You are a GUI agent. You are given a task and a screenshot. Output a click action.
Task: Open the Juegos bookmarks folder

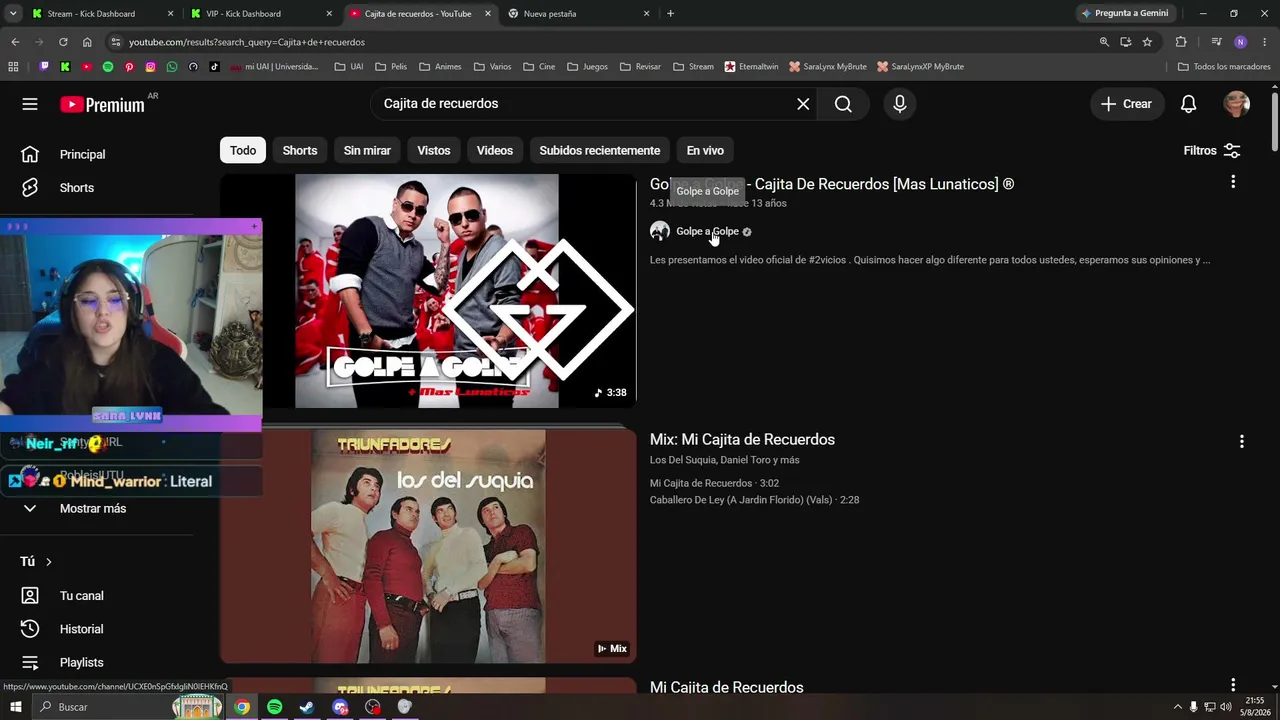pos(587,67)
